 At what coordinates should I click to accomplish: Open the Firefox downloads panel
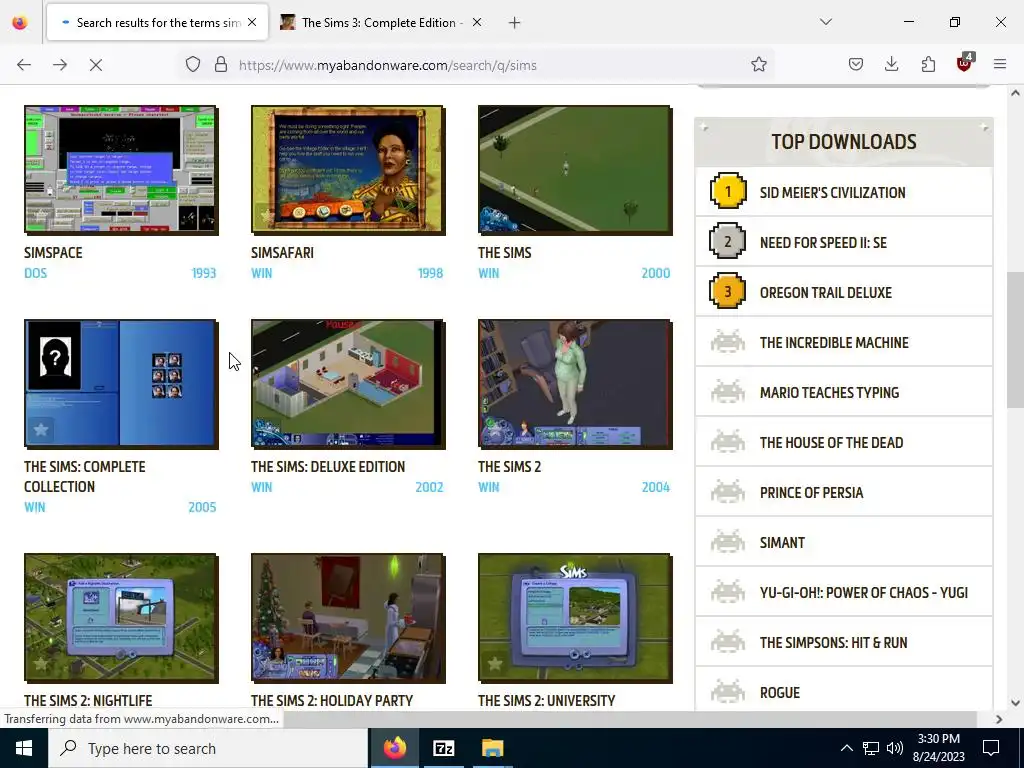click(x=891, y=65)
